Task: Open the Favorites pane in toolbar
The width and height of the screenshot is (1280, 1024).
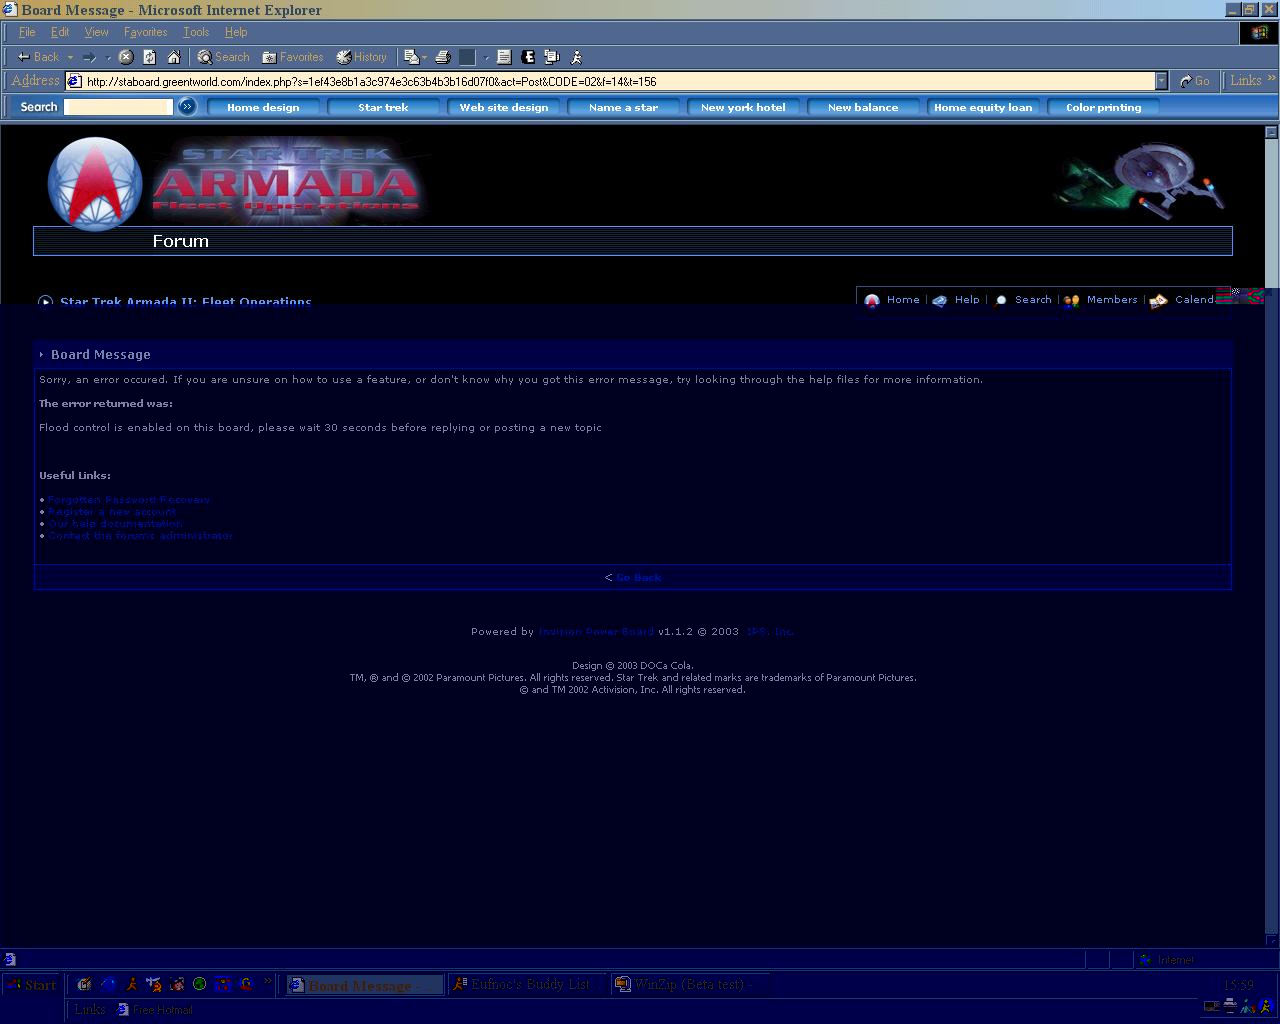Action: [x=293, y=57]
